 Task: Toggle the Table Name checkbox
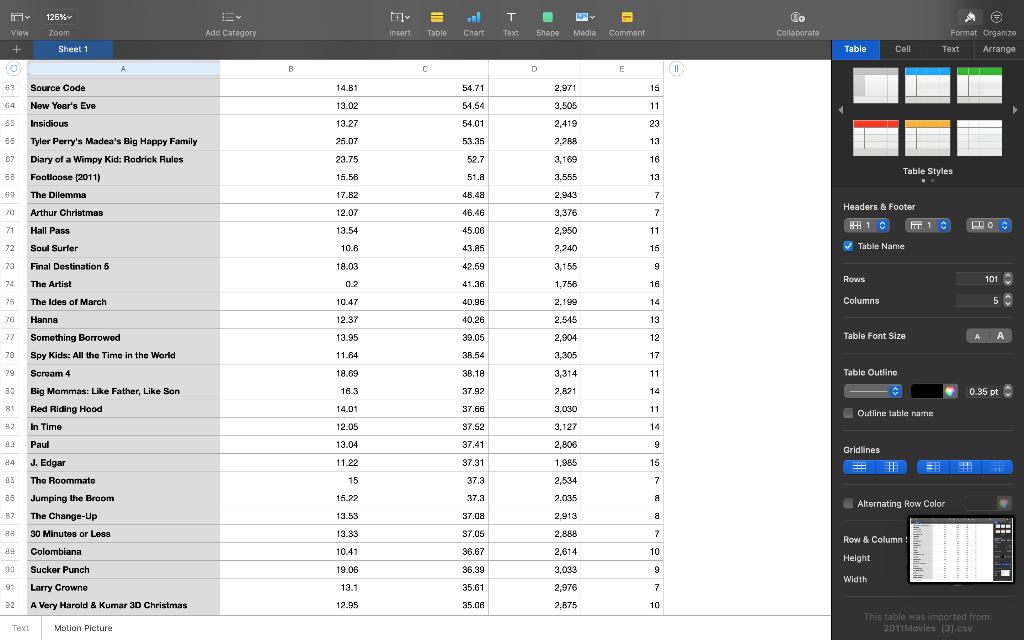(848, 246)
